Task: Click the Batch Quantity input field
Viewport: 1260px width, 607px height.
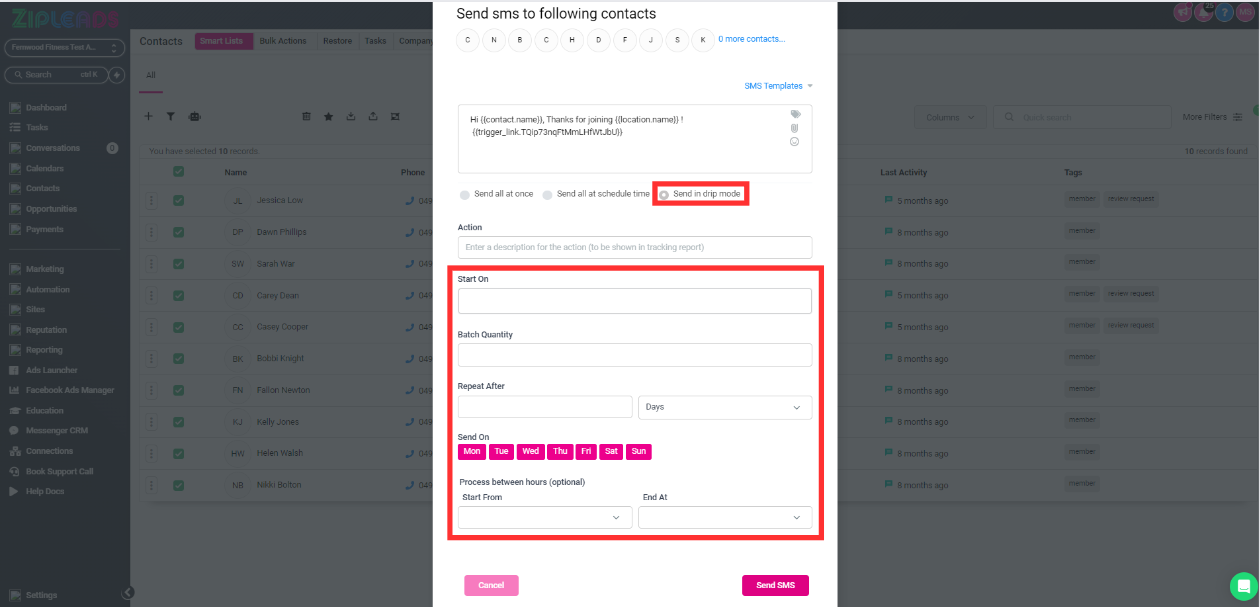Action: click(x=635, y=355)
